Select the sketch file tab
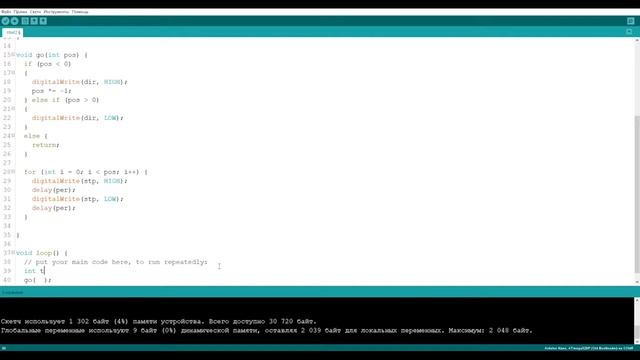 13,32
